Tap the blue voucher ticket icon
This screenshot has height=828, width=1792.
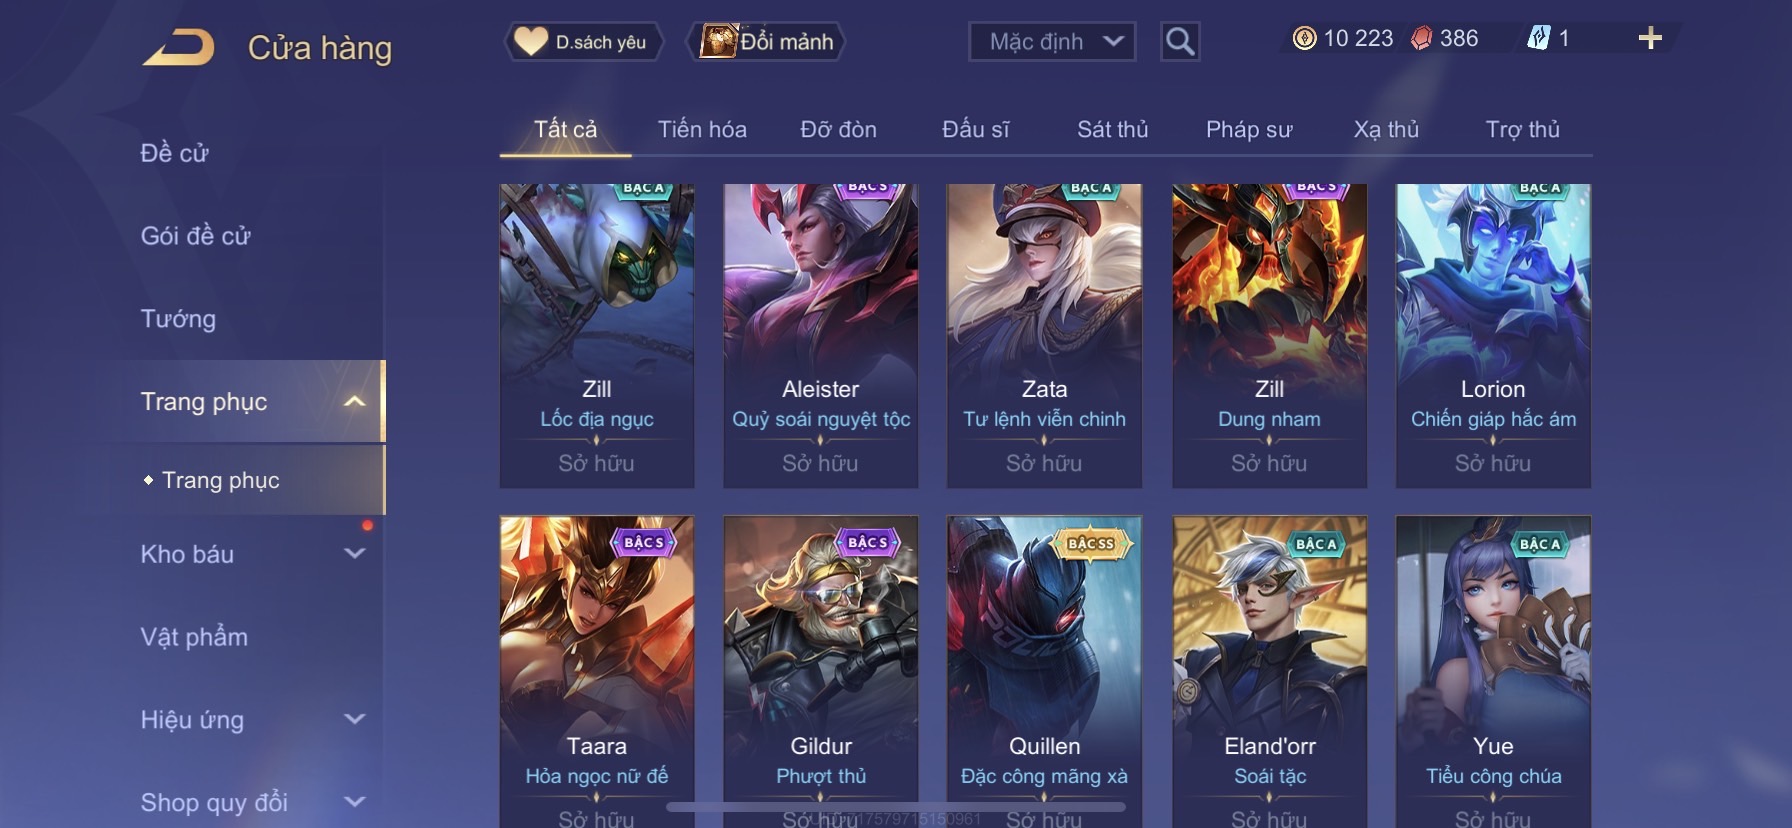[1538, 38]
